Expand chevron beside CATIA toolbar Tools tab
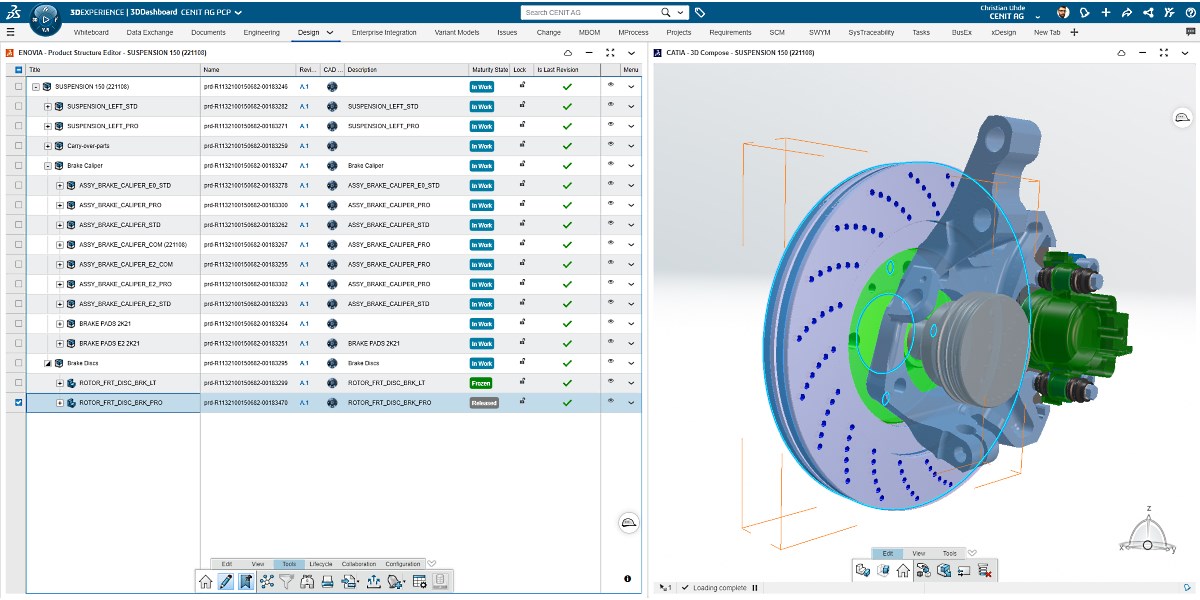Image resolution: width=1200 pixels, height=600 pixels. point(972,553)
